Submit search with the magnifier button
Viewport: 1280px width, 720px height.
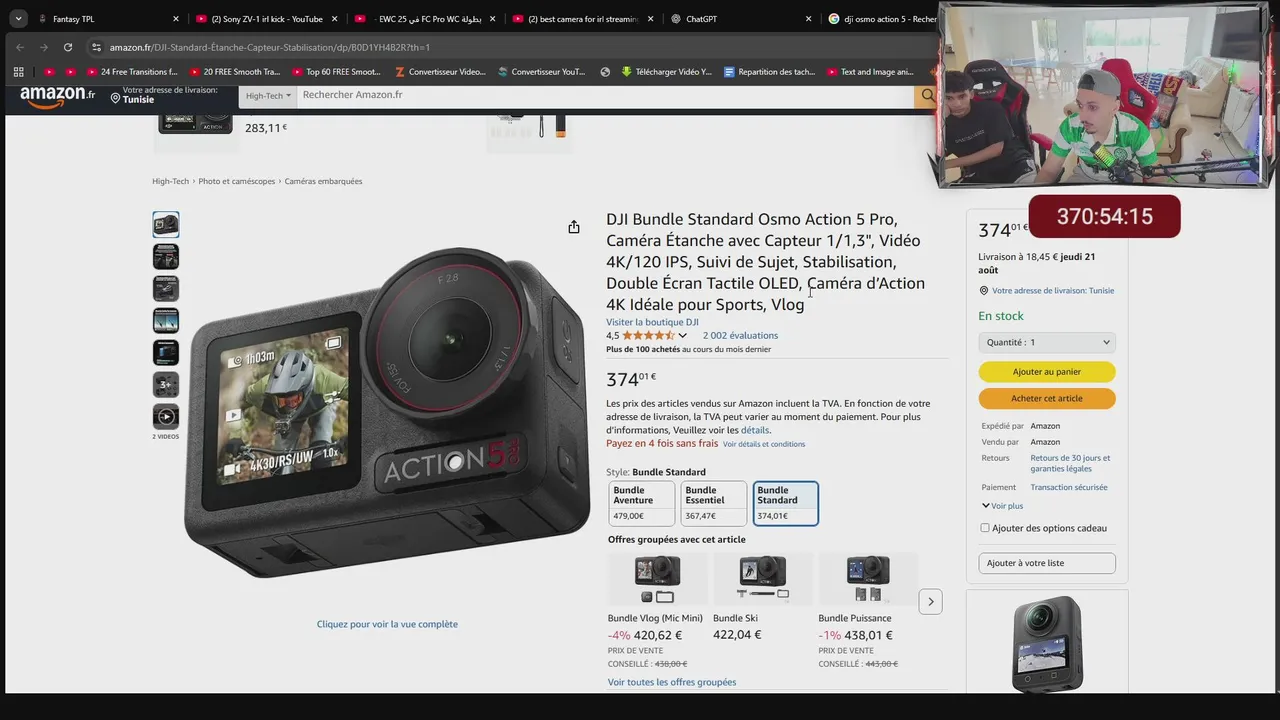coord(927,95)
